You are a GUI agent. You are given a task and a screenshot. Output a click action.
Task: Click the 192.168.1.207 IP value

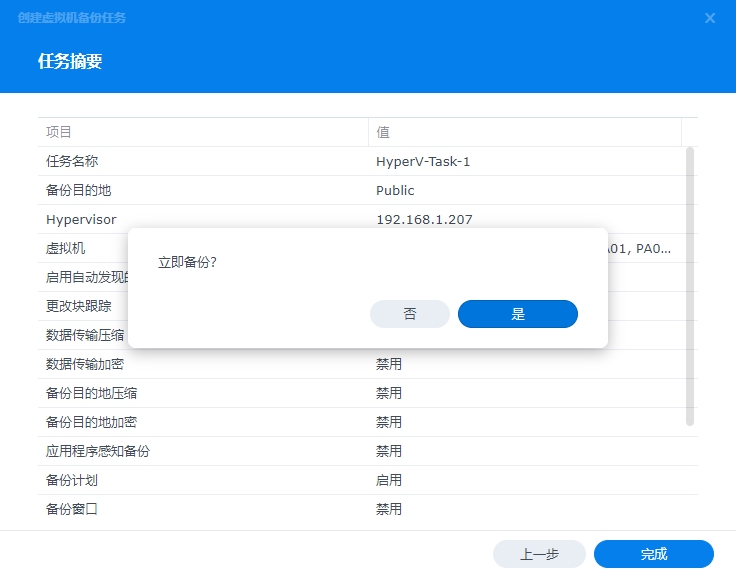(424, 219)
